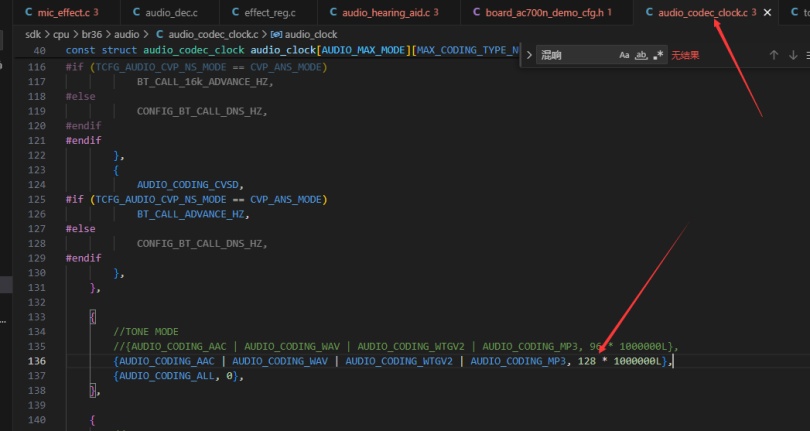Click the commented-out line 135 code
Image resolution: width=810 pixels, height=431 pixels.
click(396, 346)
